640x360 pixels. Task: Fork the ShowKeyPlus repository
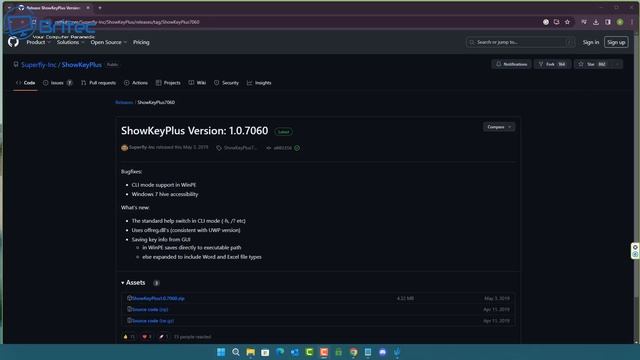pos(552,64)
